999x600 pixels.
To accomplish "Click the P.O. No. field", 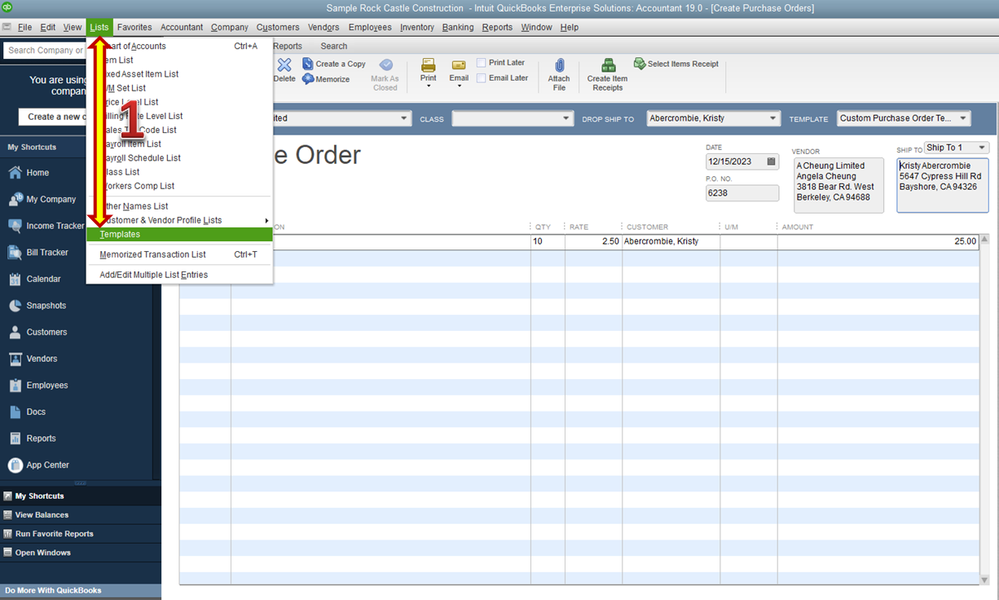I will coord(742,193).
